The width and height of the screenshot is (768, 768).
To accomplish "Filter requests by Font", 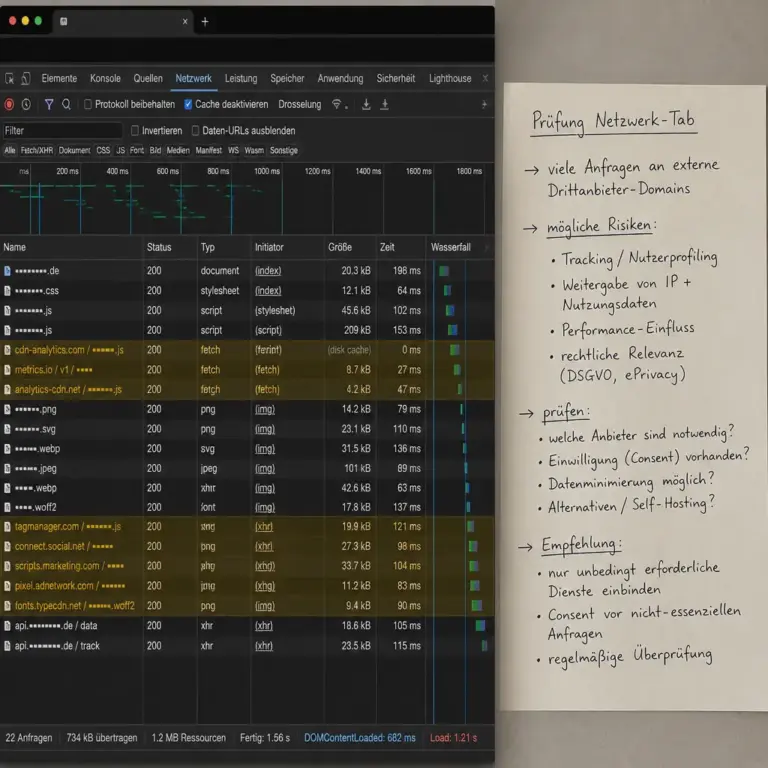I will coord(137,150).
